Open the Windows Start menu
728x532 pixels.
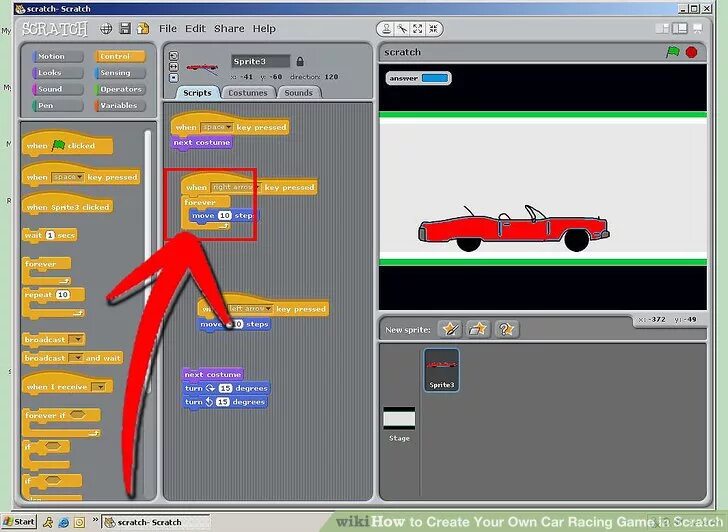point(18,522)
